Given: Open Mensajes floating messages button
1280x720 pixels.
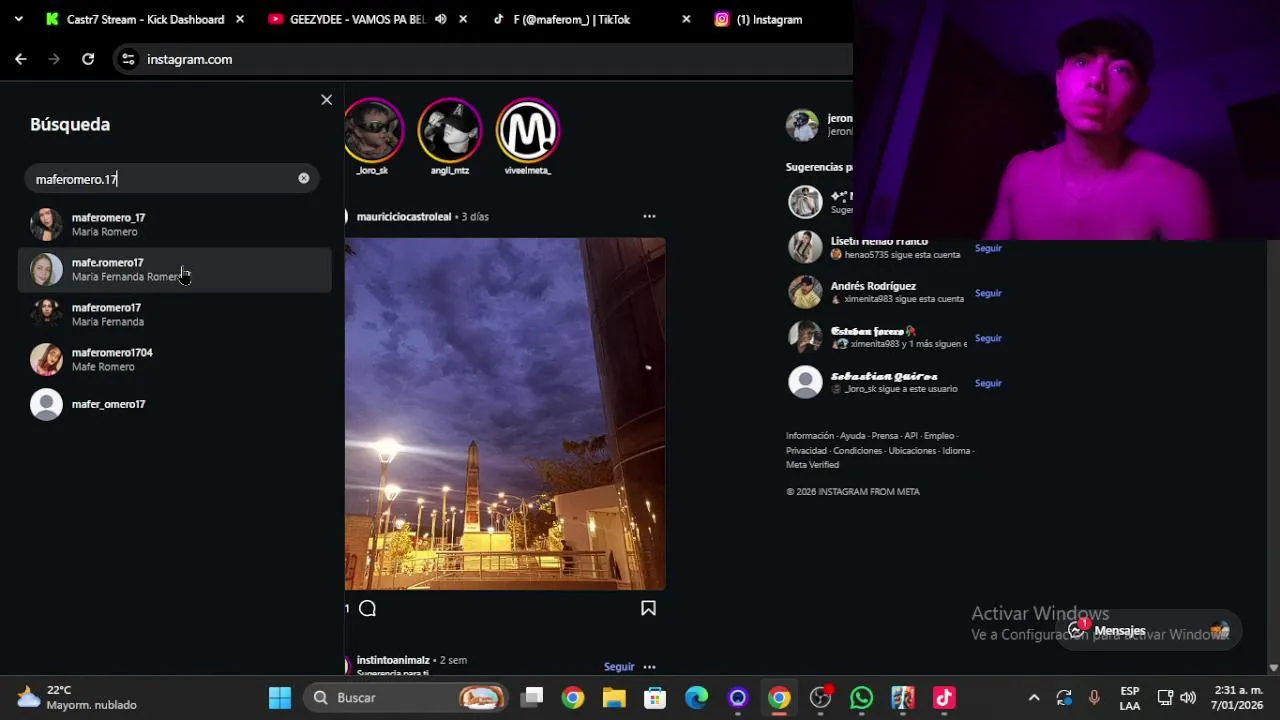Looking at the screenshot, I should point(1148,630).
